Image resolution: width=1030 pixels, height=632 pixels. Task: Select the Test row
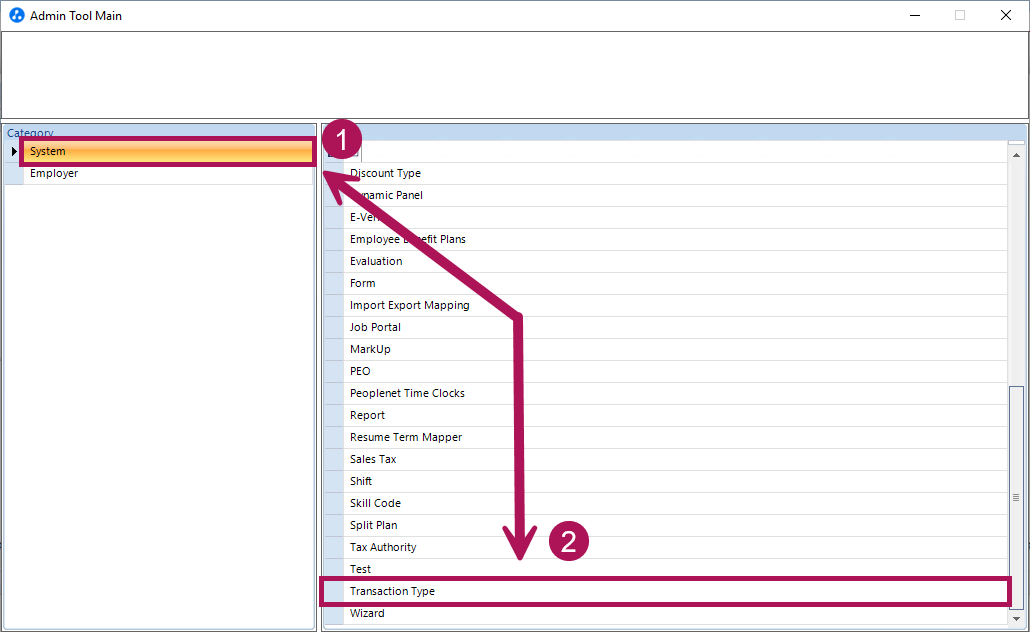click(675, 570)
